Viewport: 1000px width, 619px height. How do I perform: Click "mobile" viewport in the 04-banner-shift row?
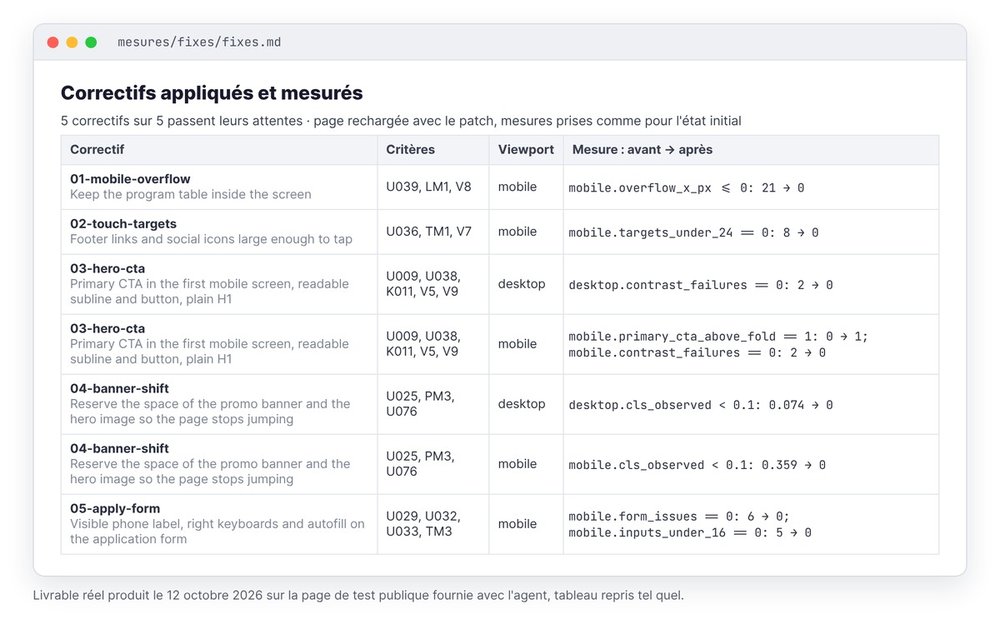click(x=517, y=463)
